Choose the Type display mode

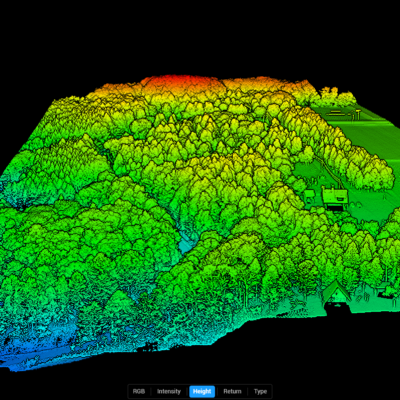click(260, 391)
